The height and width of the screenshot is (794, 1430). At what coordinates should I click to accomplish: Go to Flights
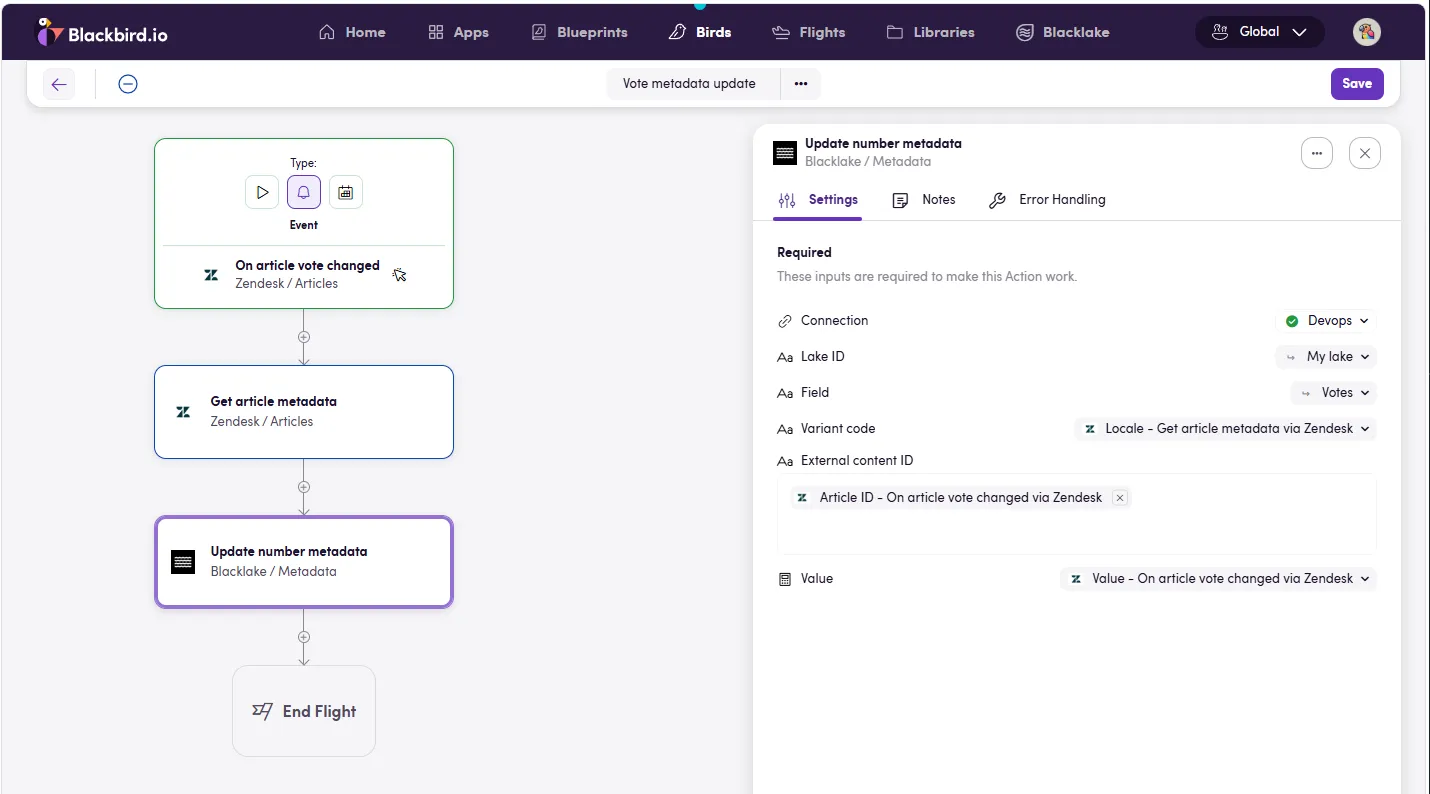[x=809, y=32]
